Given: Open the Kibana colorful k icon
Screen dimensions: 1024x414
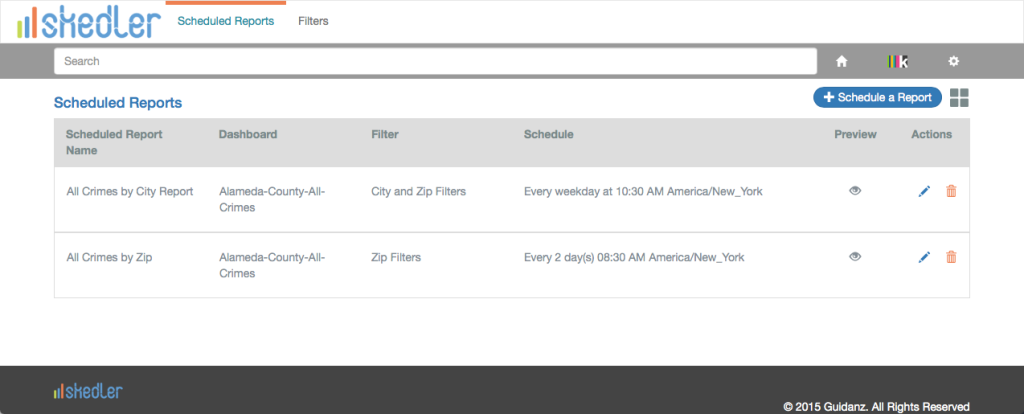Looking at the screenshot, I should (898, 61).
